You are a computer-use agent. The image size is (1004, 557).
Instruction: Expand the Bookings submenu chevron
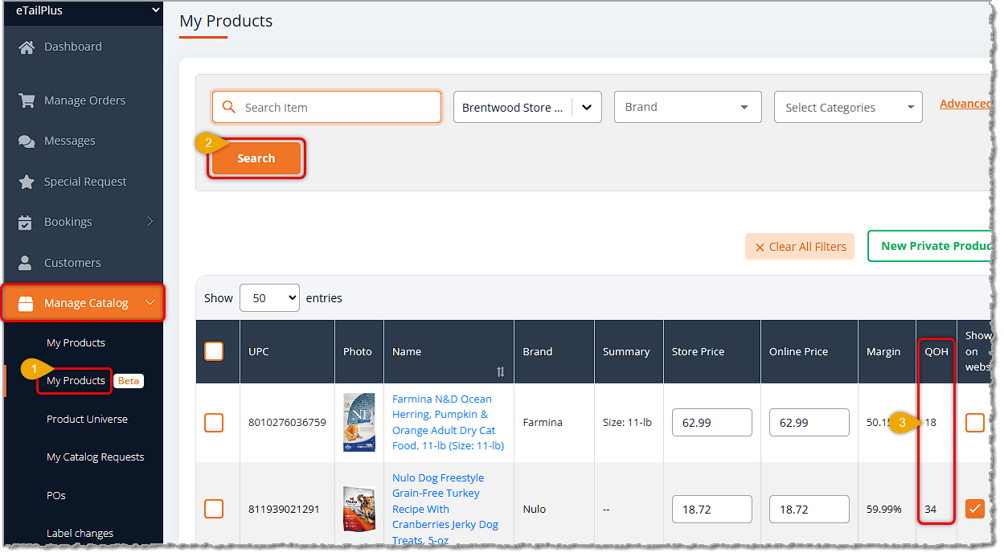click(150, 222)
